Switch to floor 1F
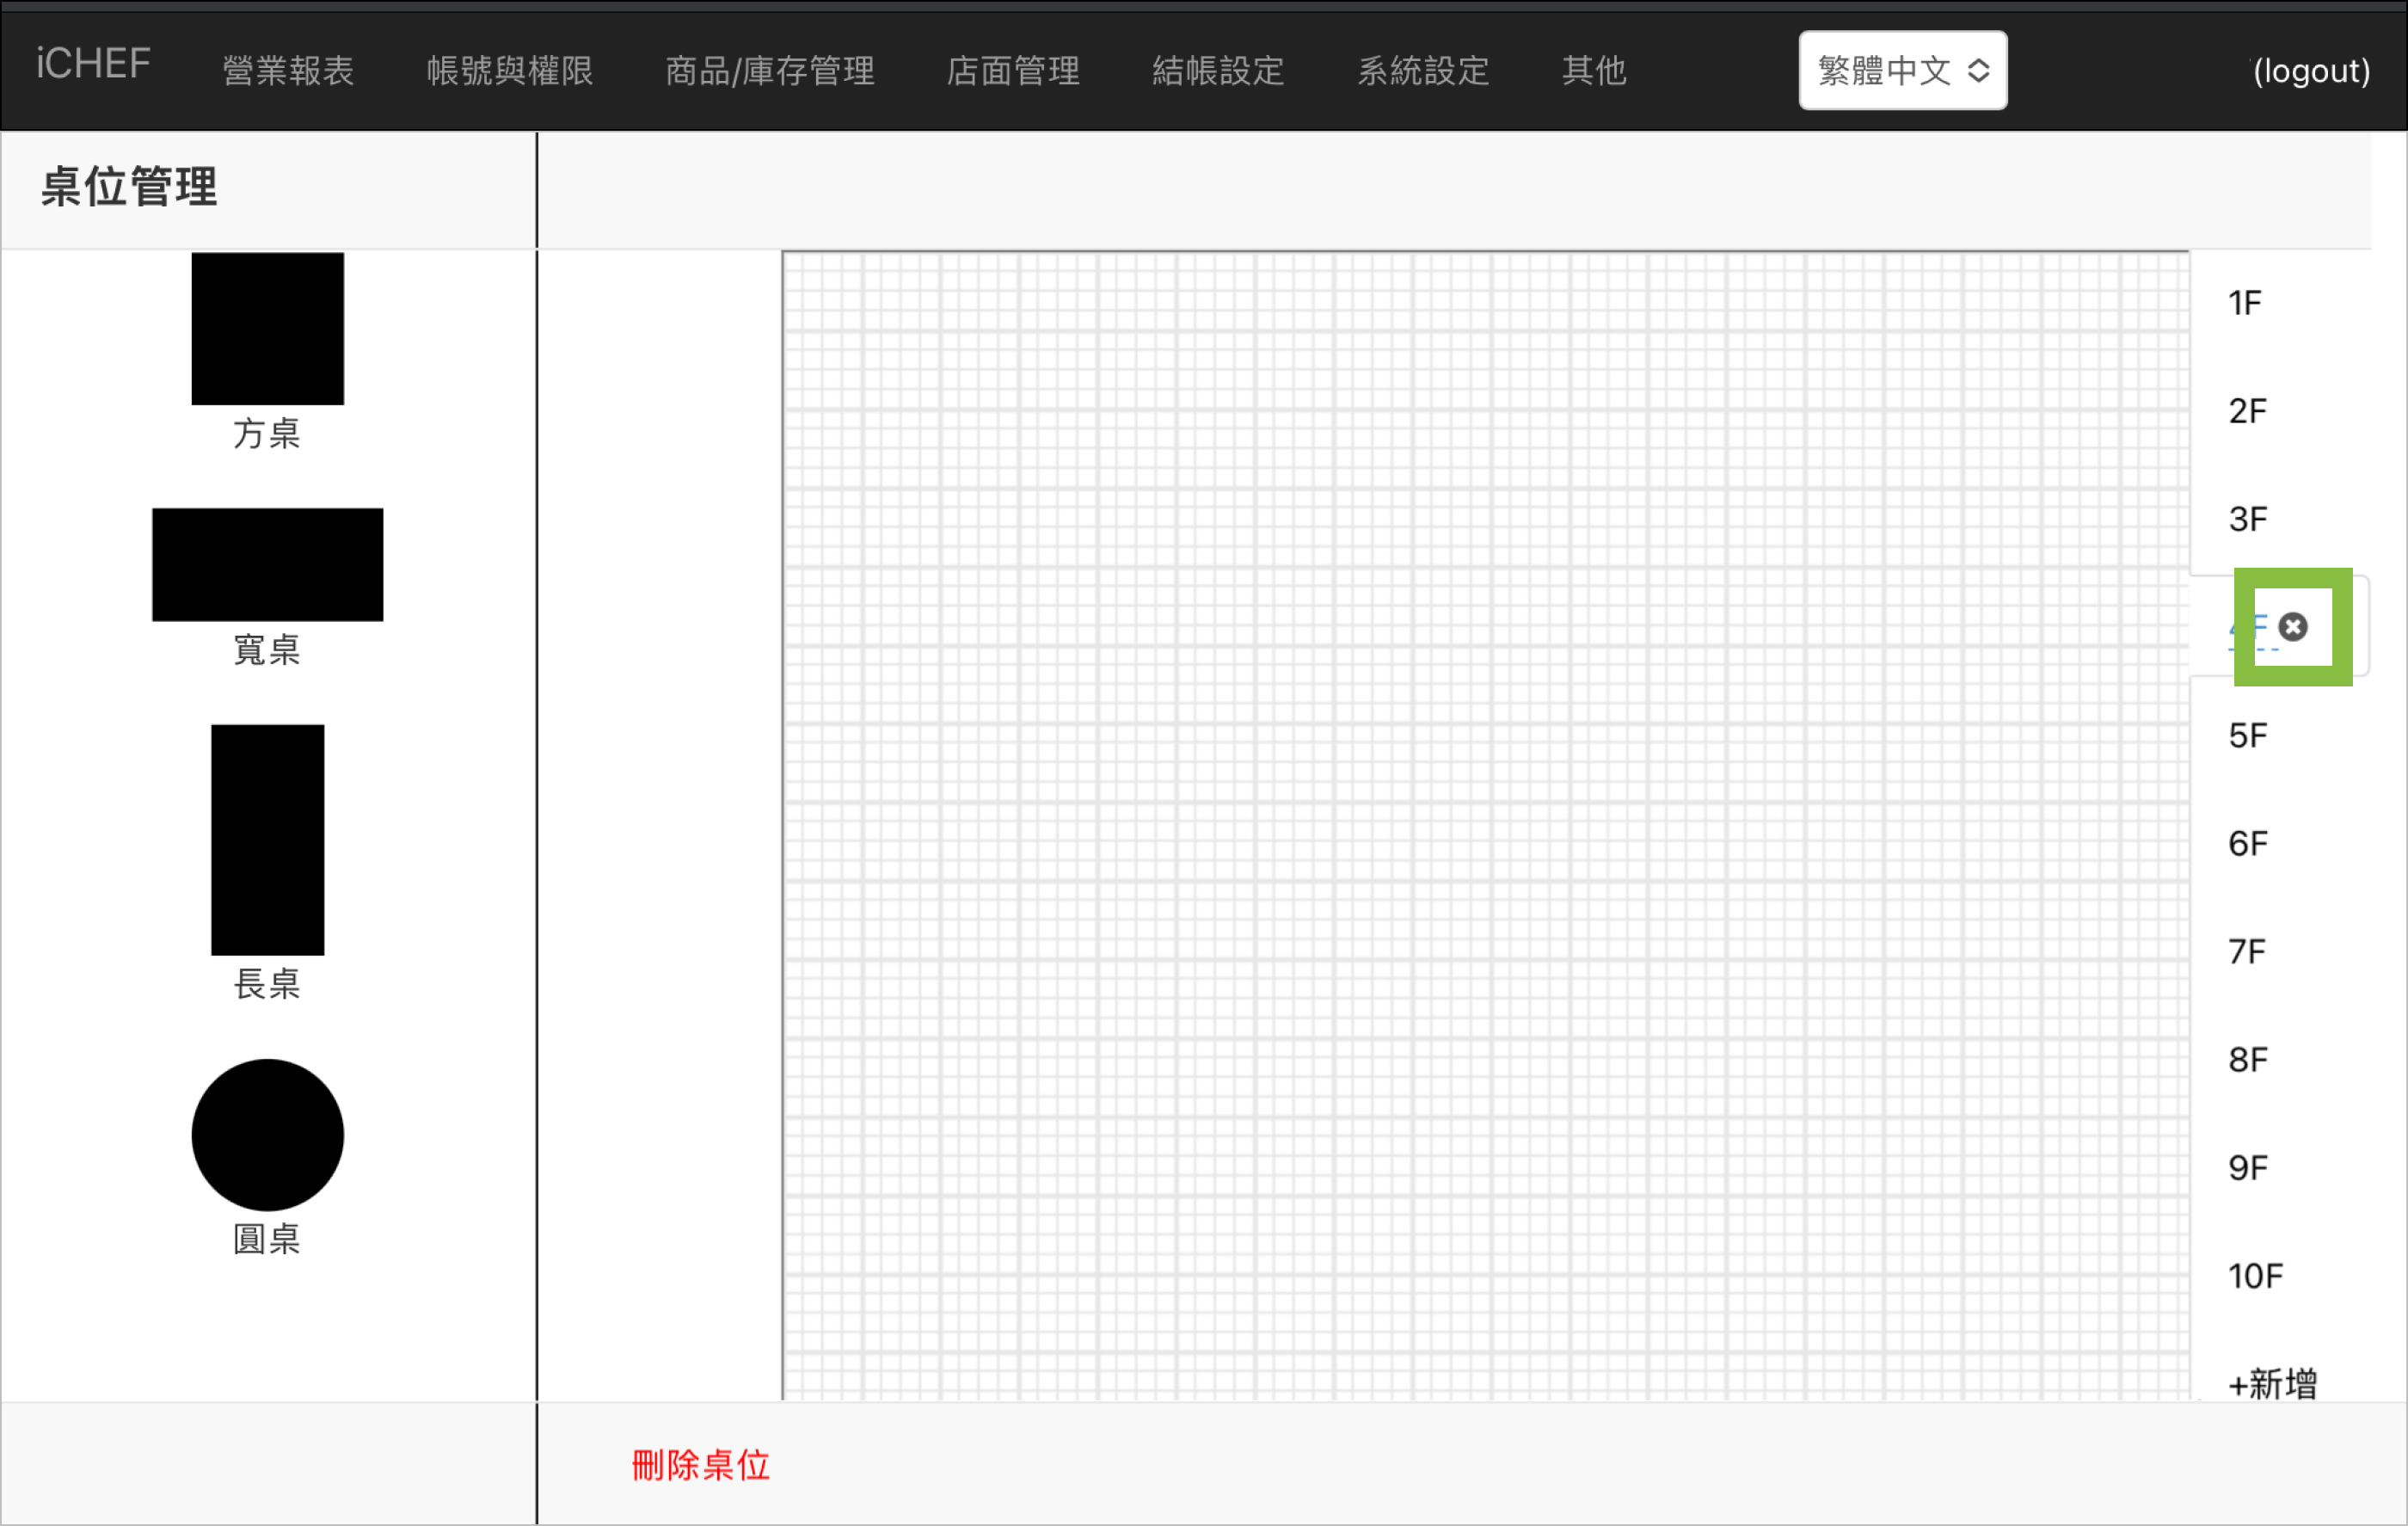The width and height of the screenshot is (2408, 1526). pos(2245,302)
